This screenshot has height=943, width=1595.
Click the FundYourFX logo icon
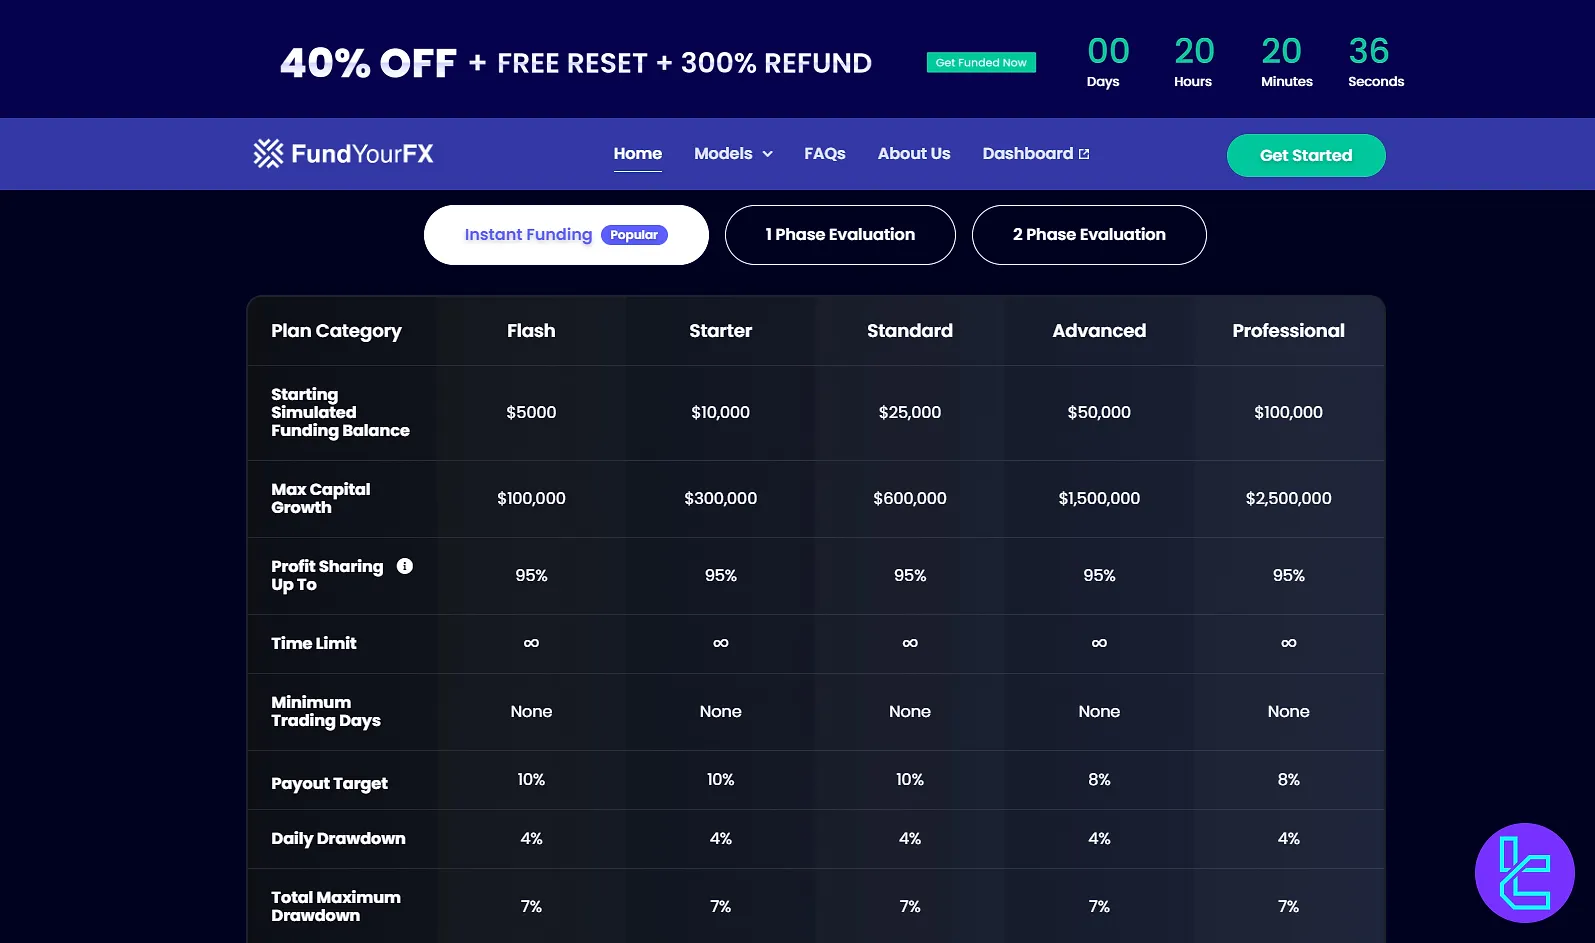[x=268, y=153]
